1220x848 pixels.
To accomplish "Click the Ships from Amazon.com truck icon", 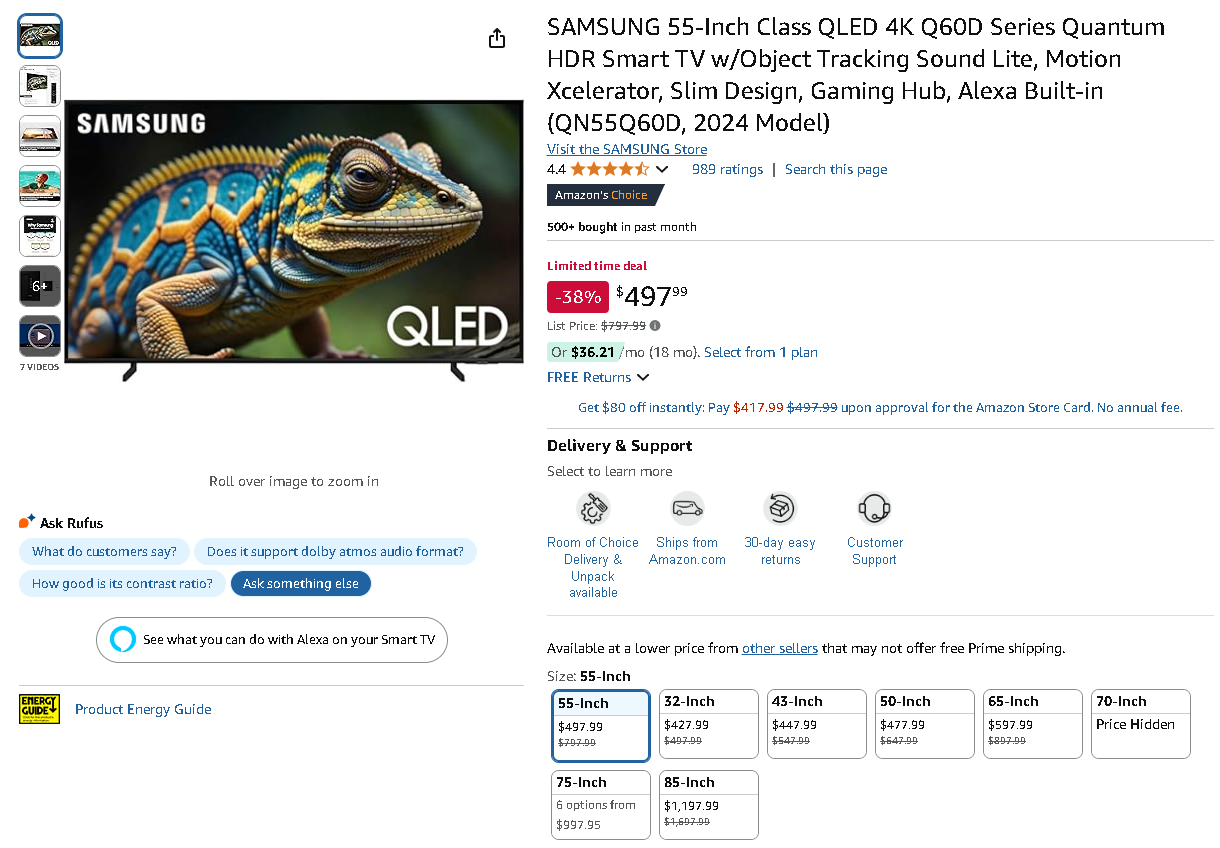I will click(x=686, y=508).
